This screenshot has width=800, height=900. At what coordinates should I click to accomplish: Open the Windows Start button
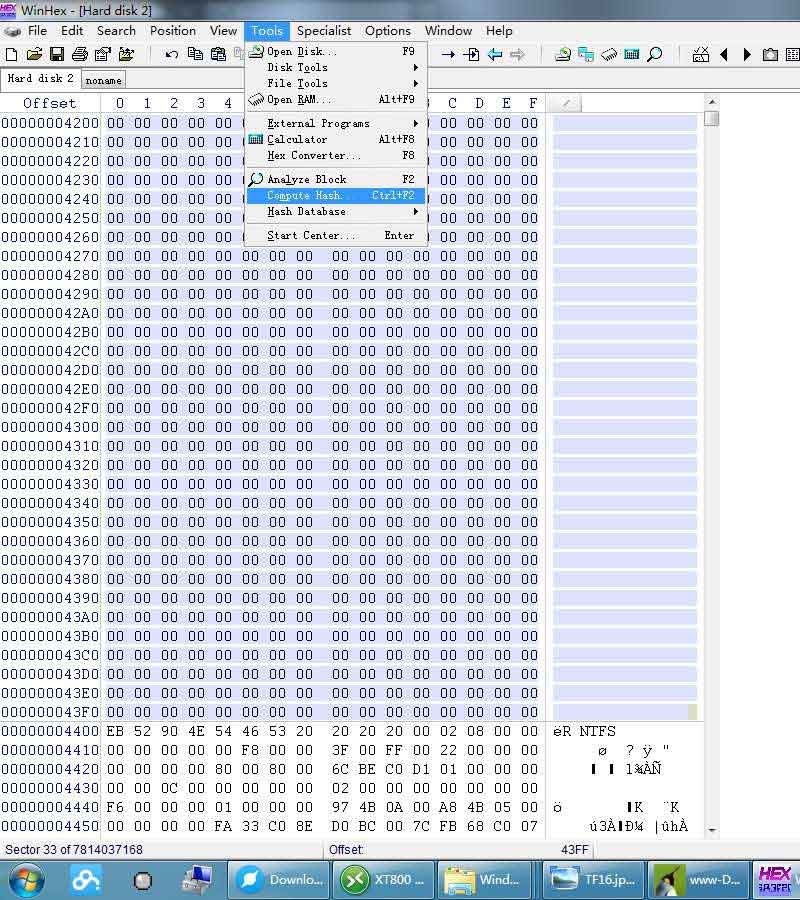pyautogui.click(x=26, y=880)
